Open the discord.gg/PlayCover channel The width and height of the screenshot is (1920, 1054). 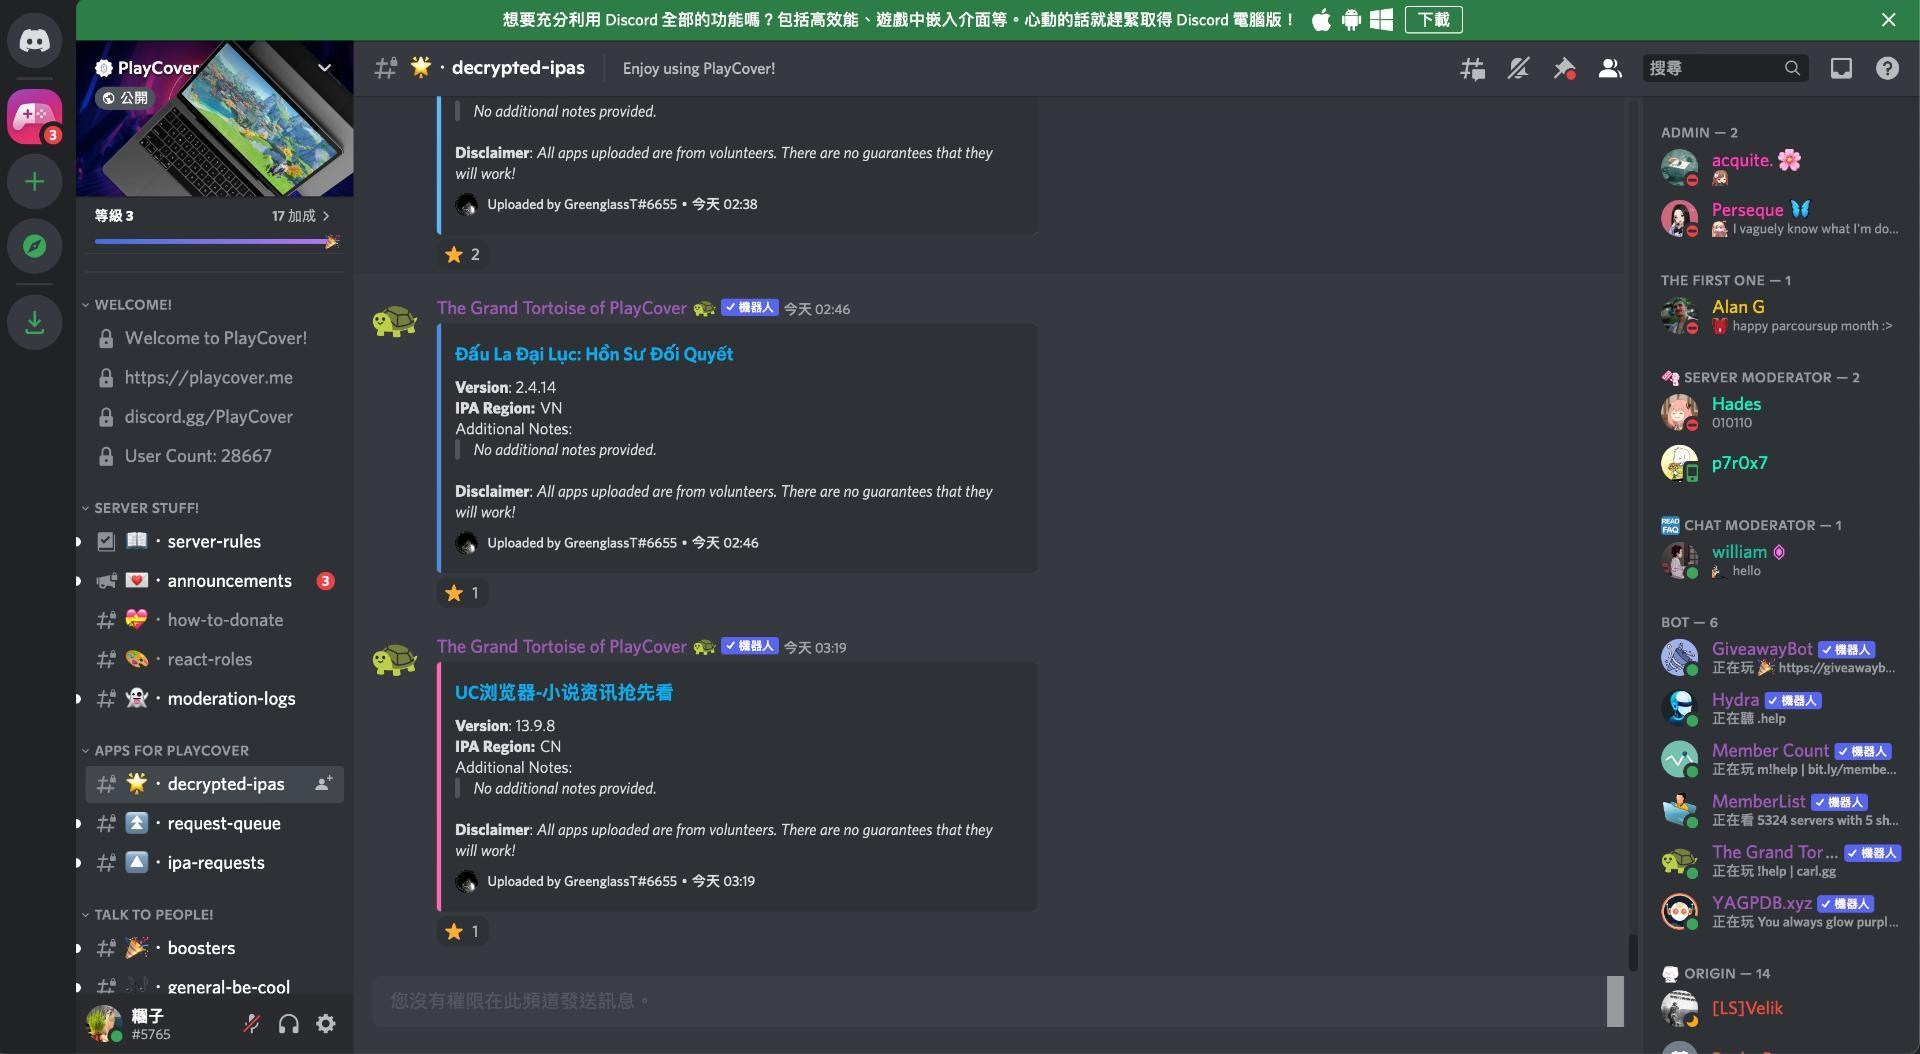[214, 416]
